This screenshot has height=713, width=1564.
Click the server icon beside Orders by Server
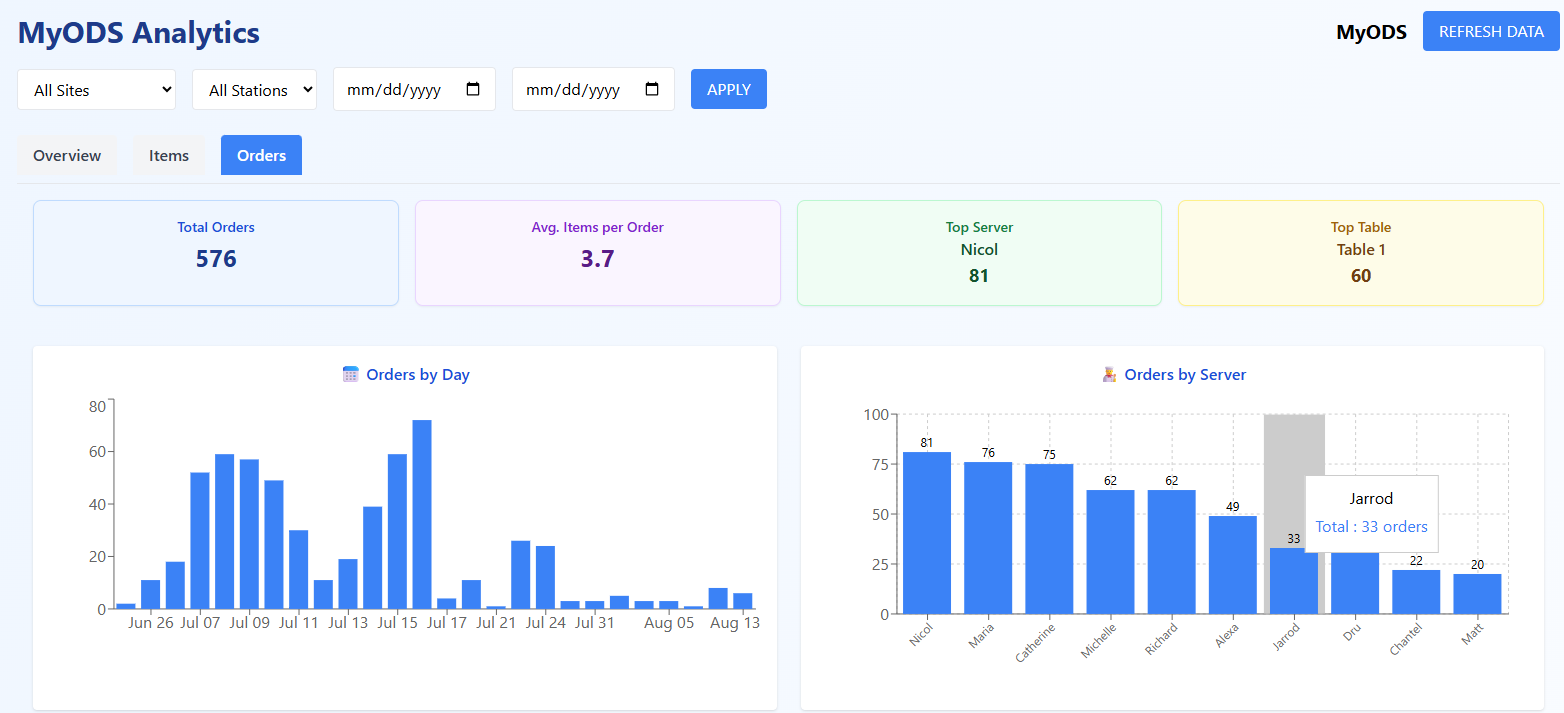(1107, 373)
